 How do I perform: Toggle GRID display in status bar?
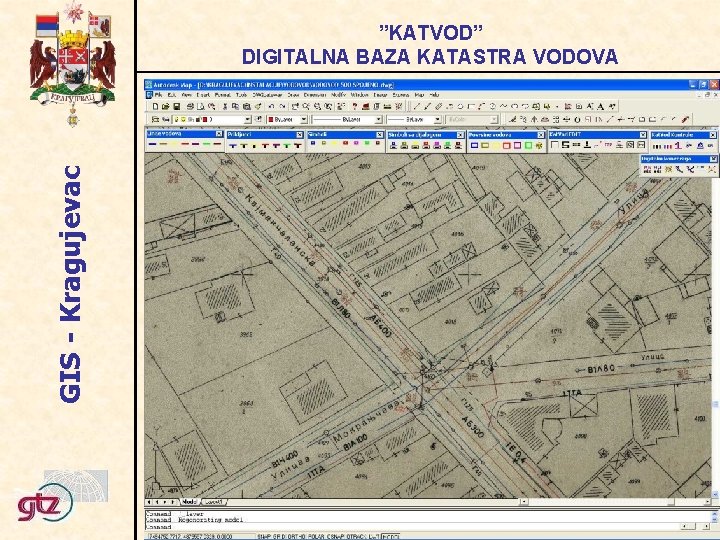click(279, 536)
